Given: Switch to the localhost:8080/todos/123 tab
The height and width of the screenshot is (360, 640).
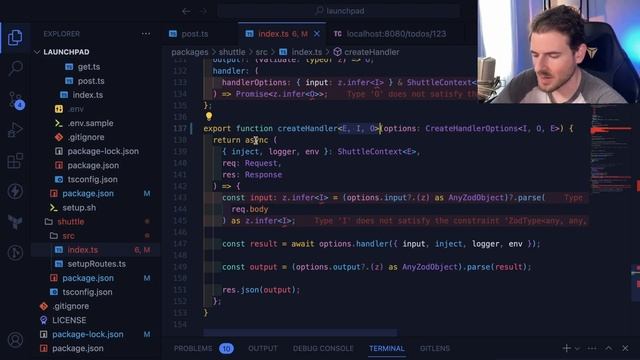Looking at the screenshot, I should tap(390, 34).
